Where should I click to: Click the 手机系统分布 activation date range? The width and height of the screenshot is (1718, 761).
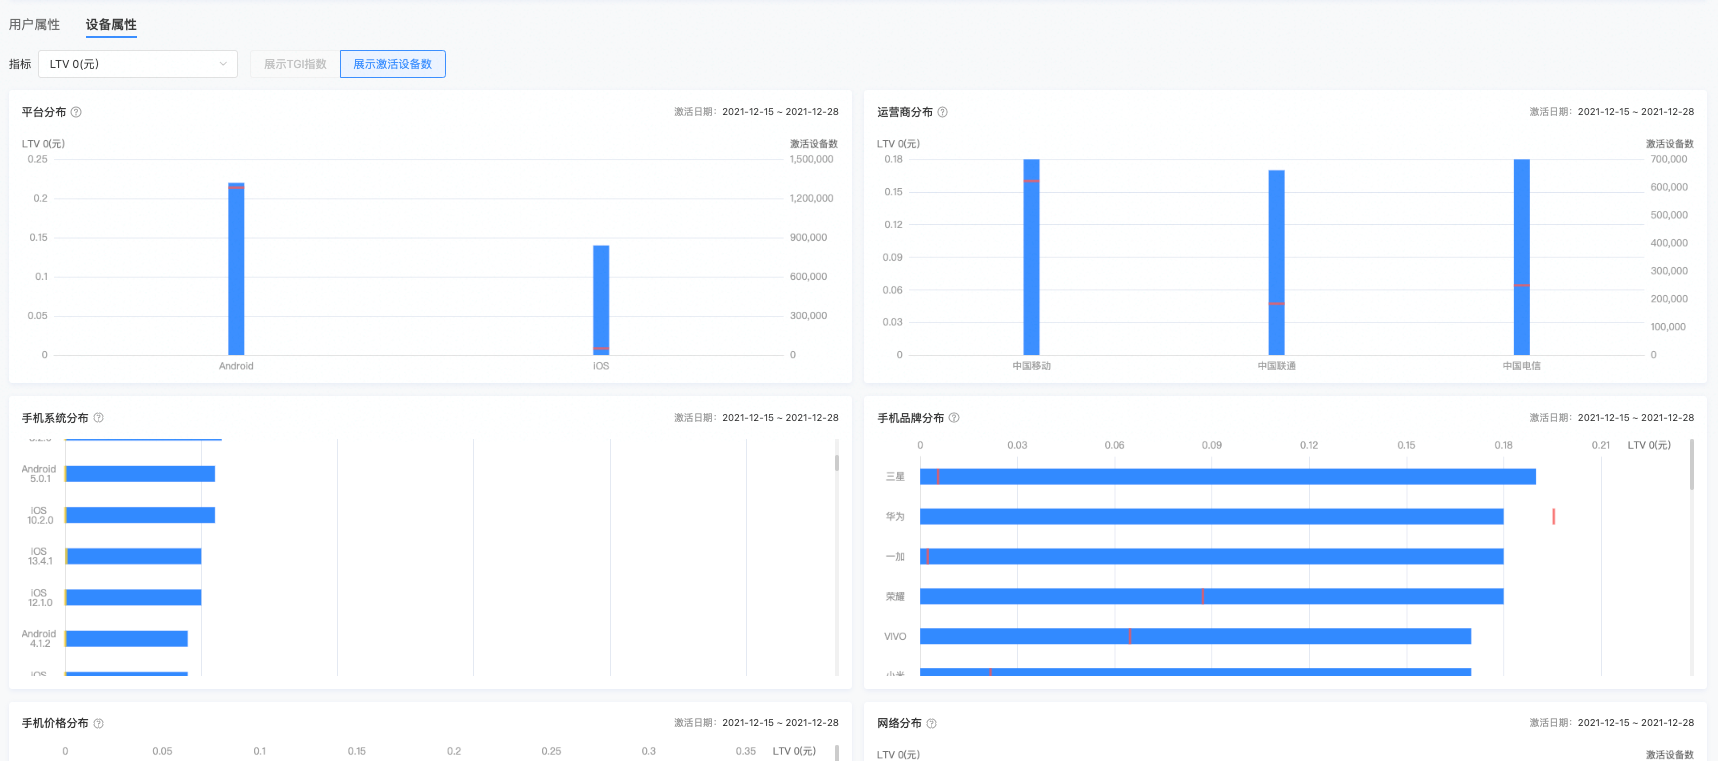780,418
